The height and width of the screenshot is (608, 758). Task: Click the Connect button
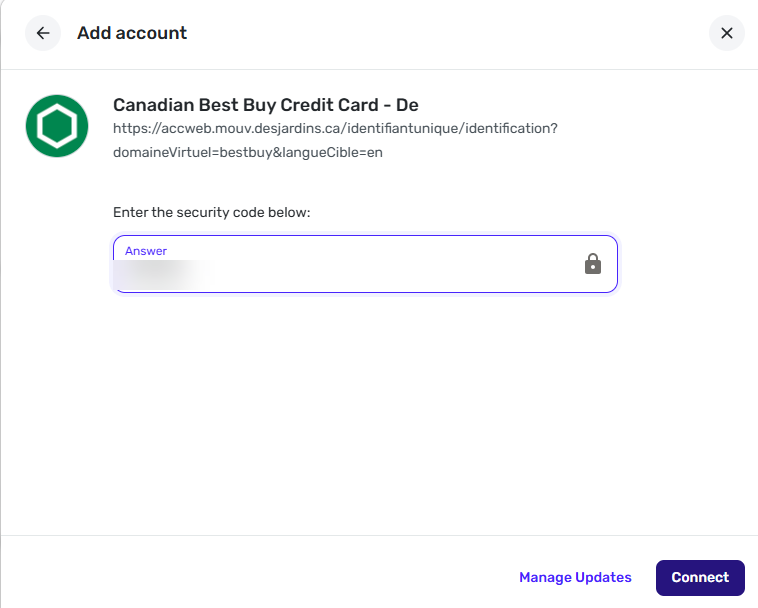tap(700, 578)
